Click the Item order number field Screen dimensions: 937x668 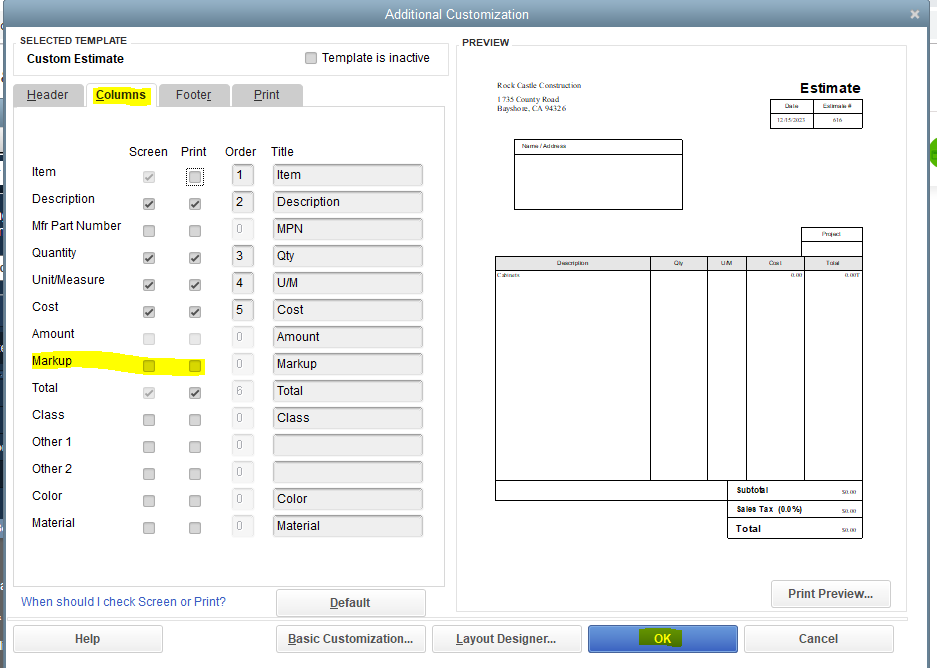click(x=243, y=175)
